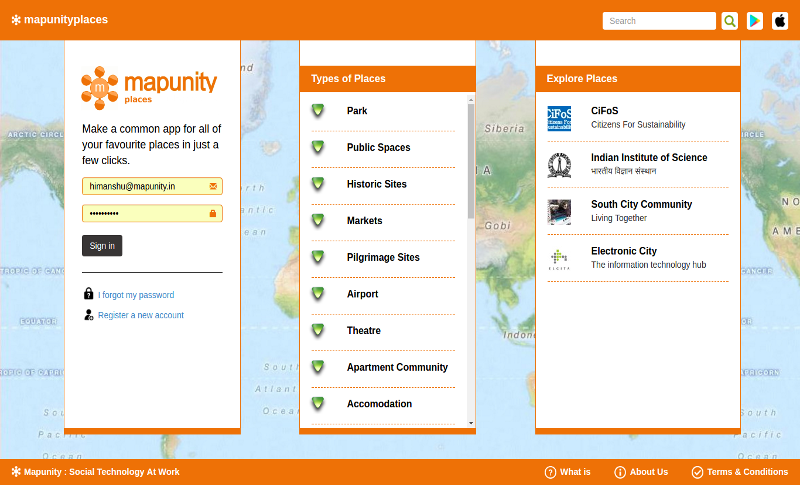Click the green marker beside Theatre
Image resolution: width=800 pixels, height=485 pixels.
[x=318, y=330]
